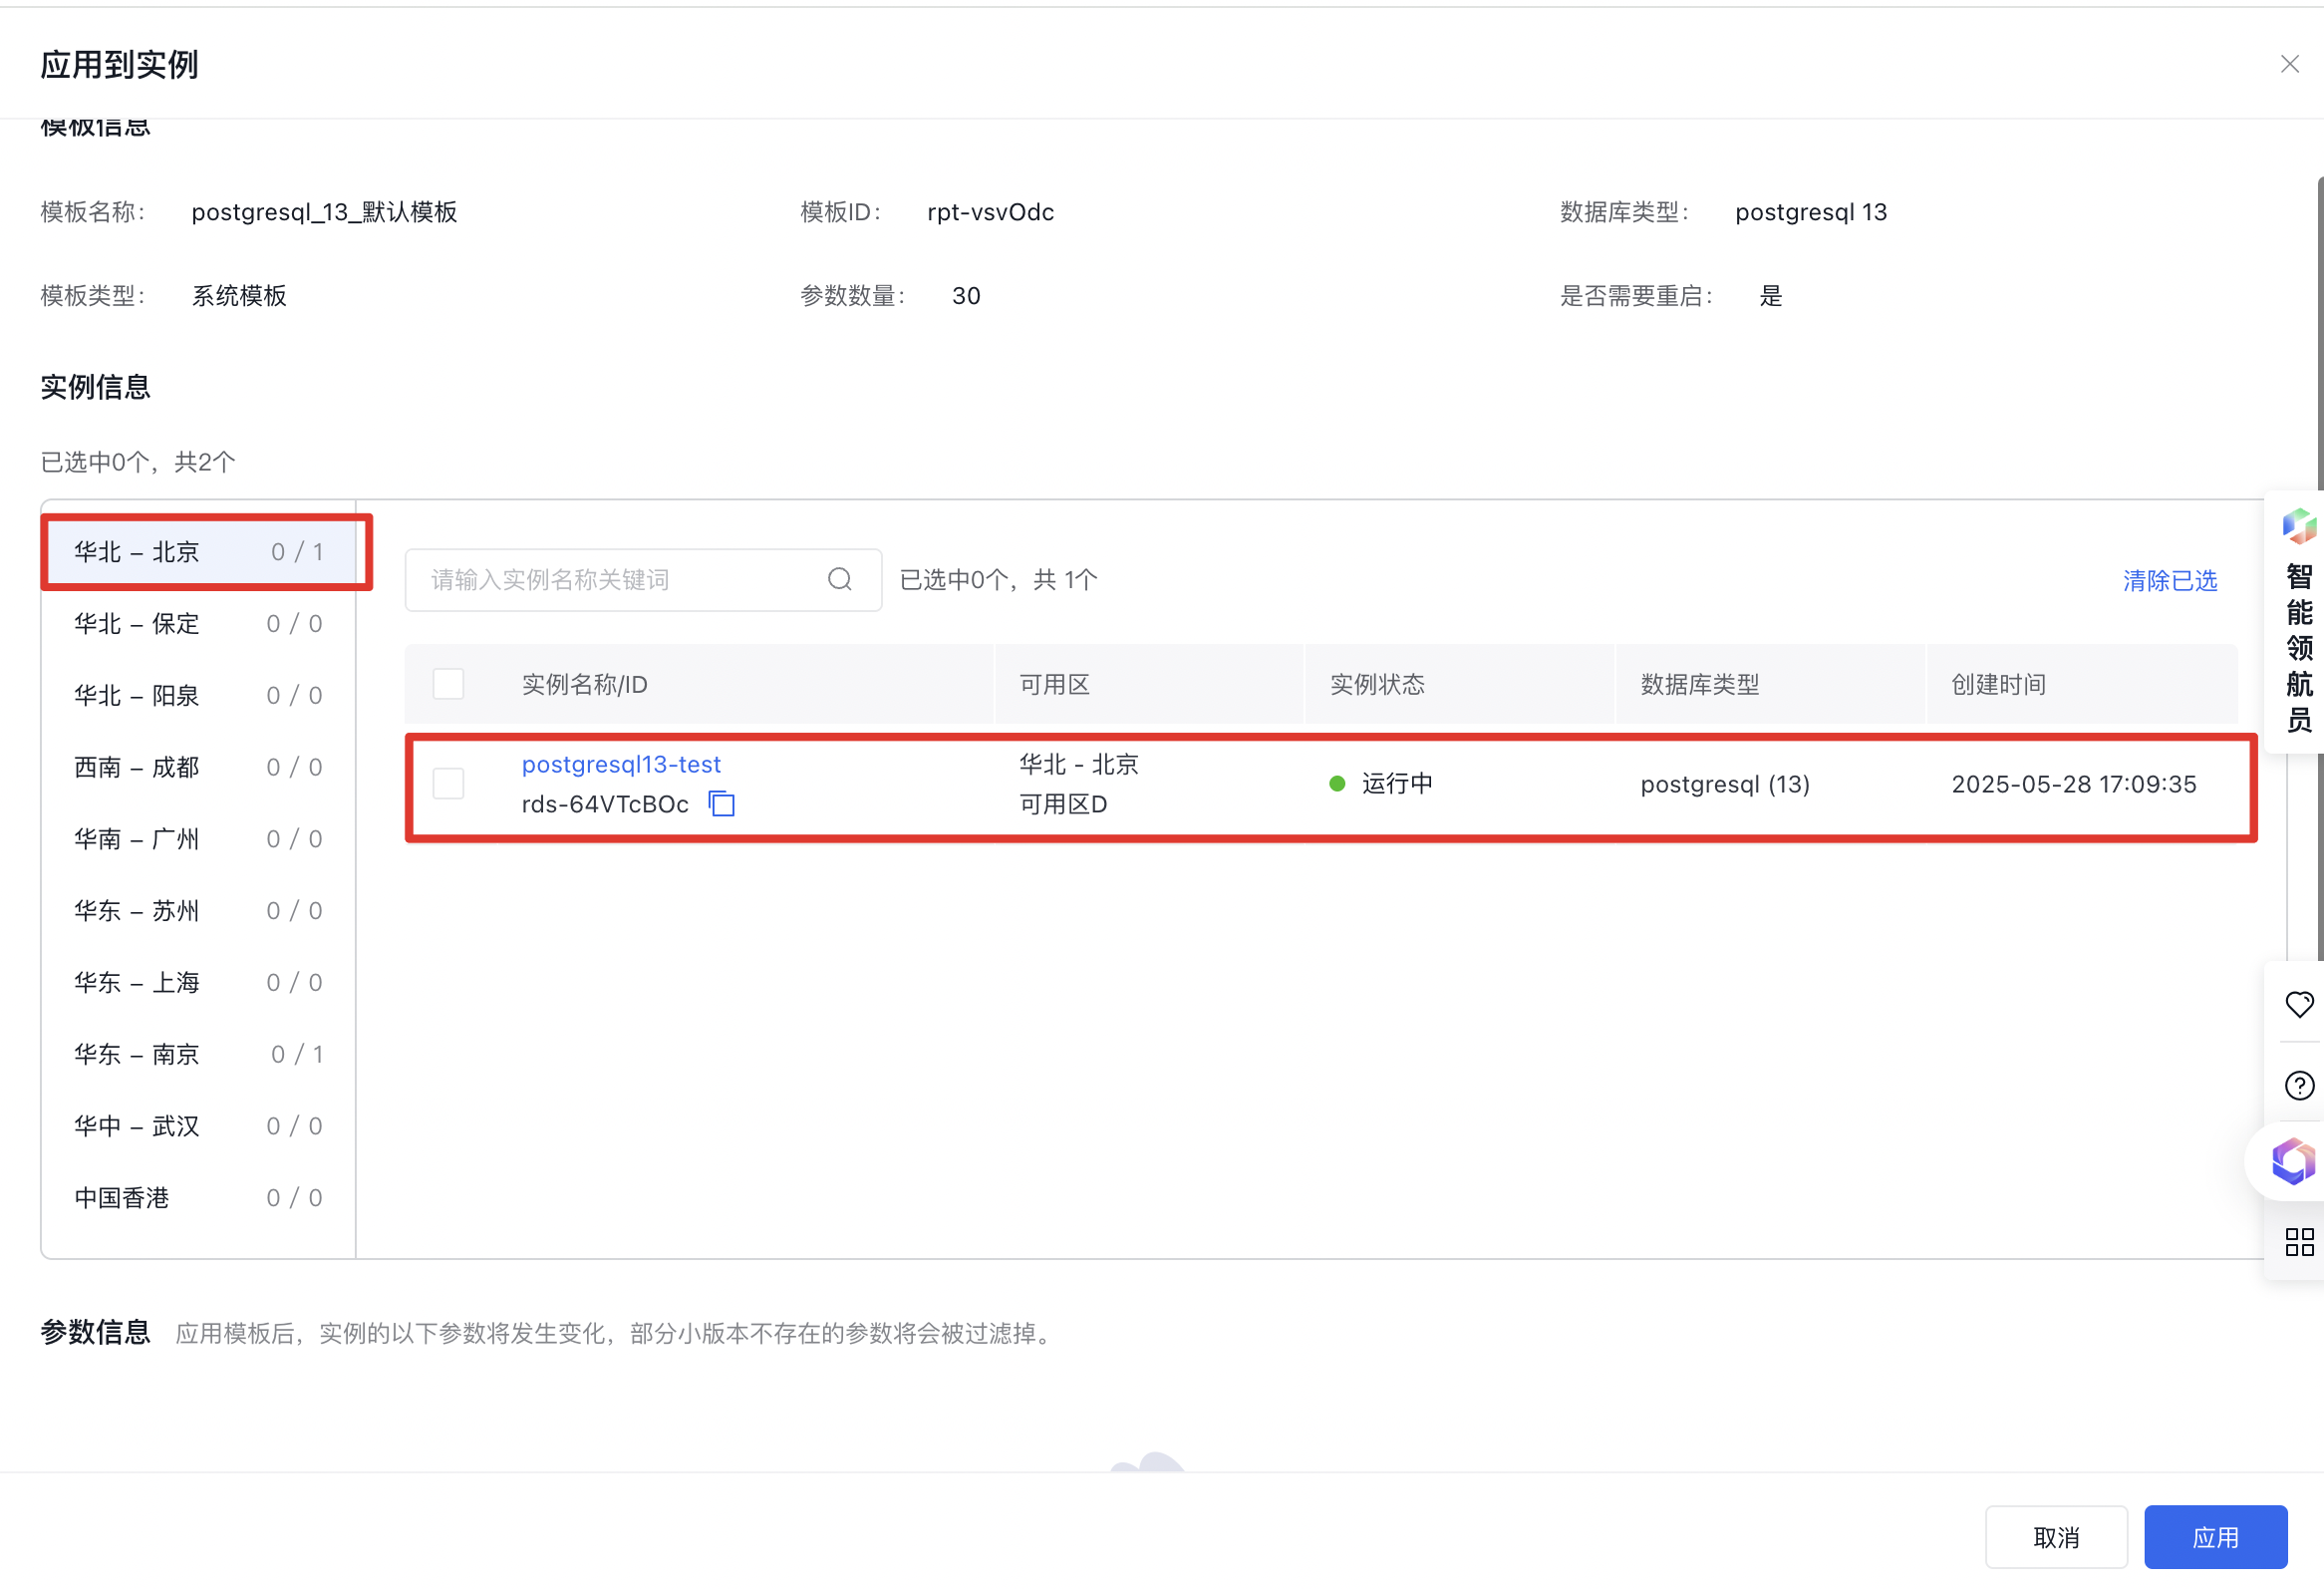Click the 取消 button
The height and width of the screenshot is (1589, 2324).
[x=2055, y=1538]
